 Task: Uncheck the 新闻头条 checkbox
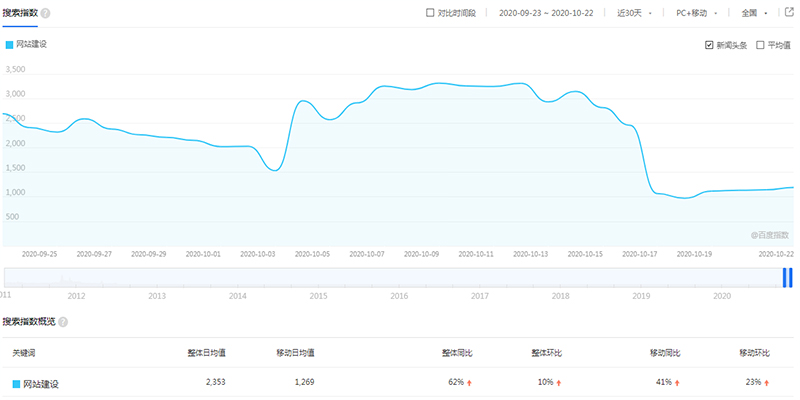(709, 45)
